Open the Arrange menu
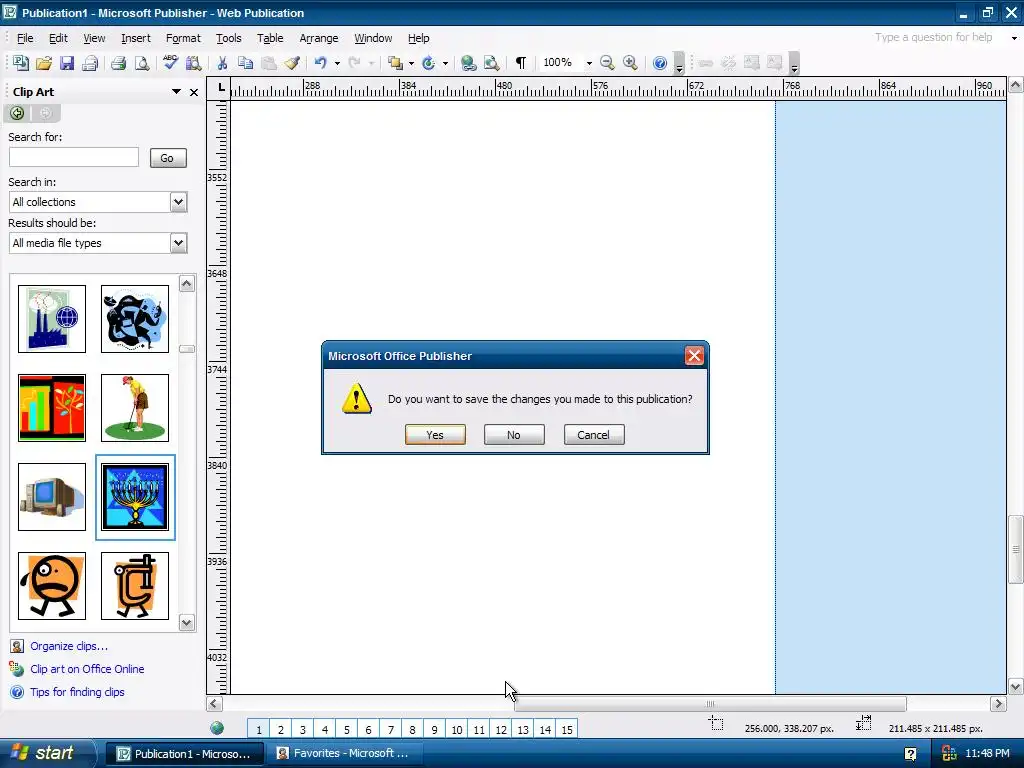 (x=319, y=38)
